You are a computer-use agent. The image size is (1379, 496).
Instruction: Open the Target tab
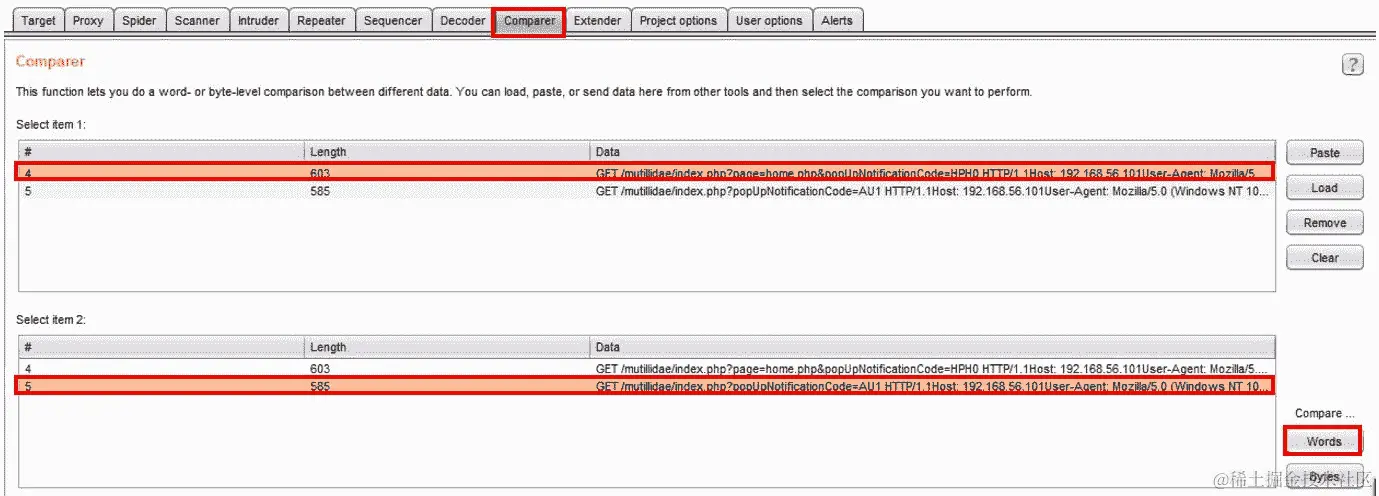[39, 20]
